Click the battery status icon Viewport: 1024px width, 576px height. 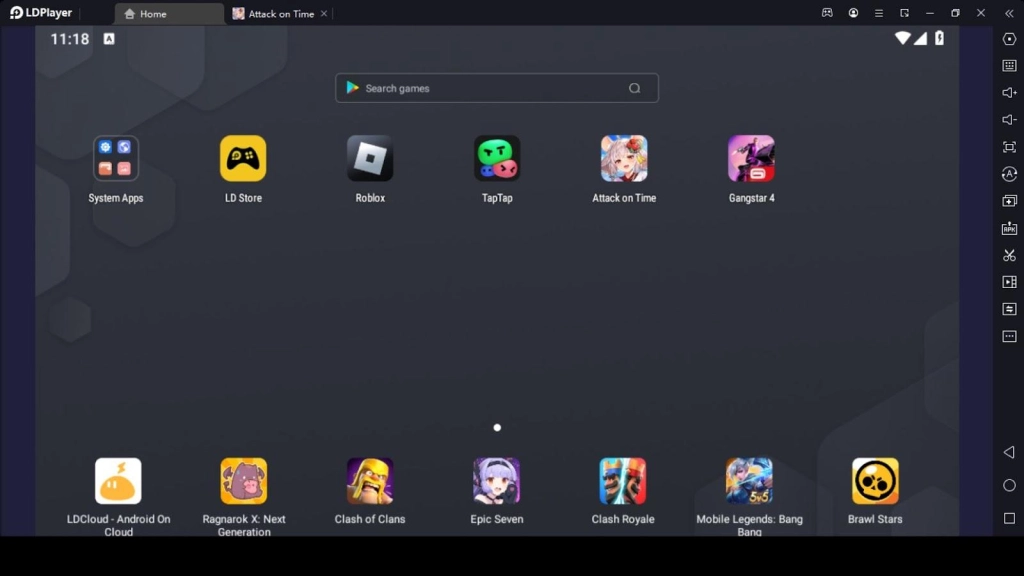click(939, 38)
